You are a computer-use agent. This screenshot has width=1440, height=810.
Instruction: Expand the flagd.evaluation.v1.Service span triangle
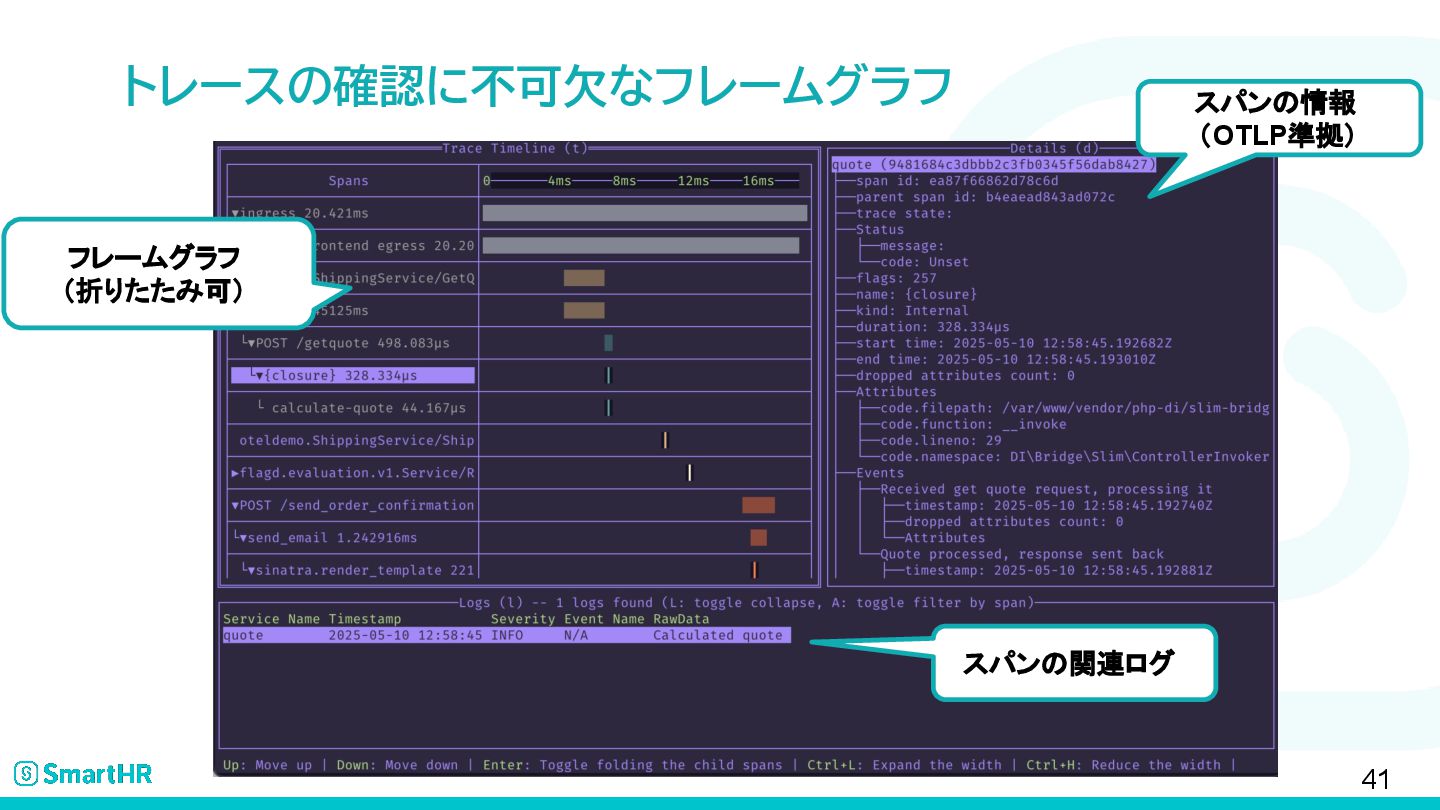[x=236, y=473]
